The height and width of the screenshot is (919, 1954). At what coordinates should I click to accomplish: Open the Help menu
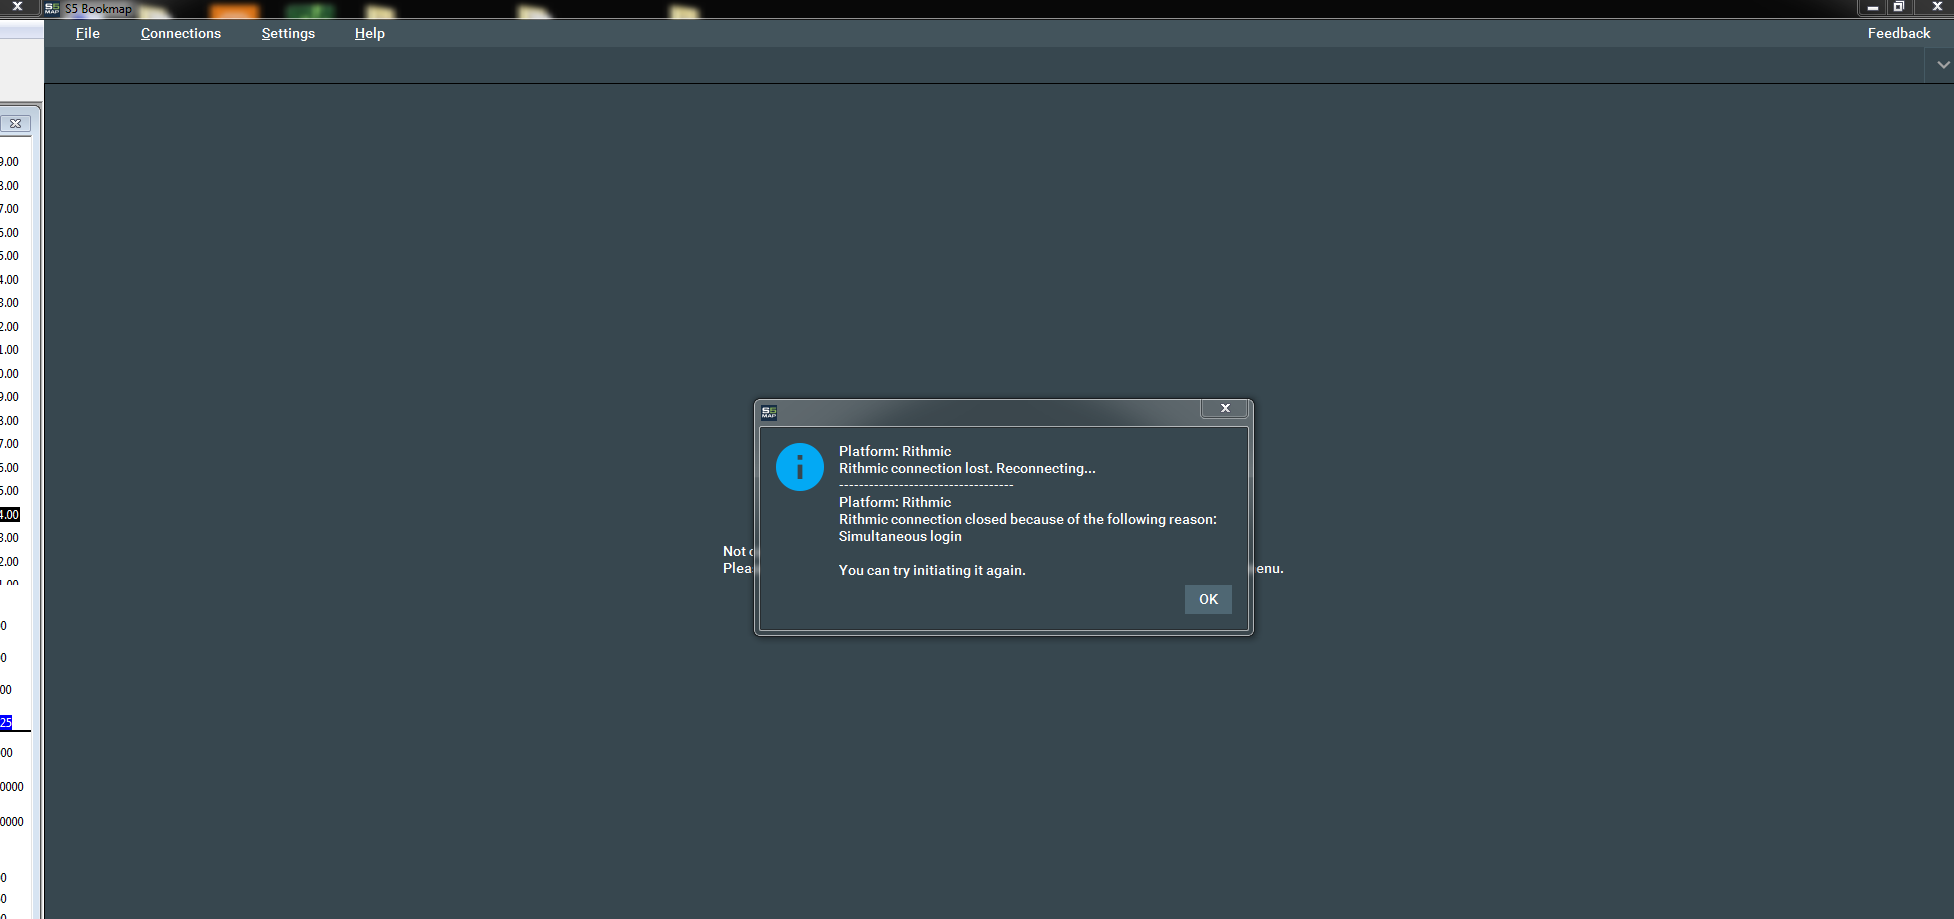(x=370, y=33)
